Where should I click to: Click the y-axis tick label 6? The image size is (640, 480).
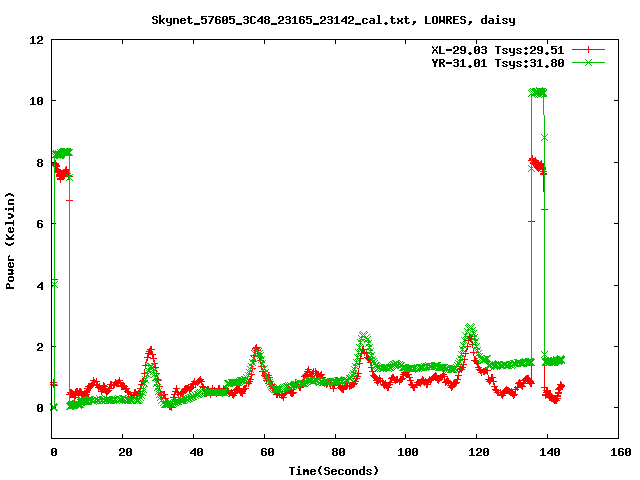coord(40,224)
